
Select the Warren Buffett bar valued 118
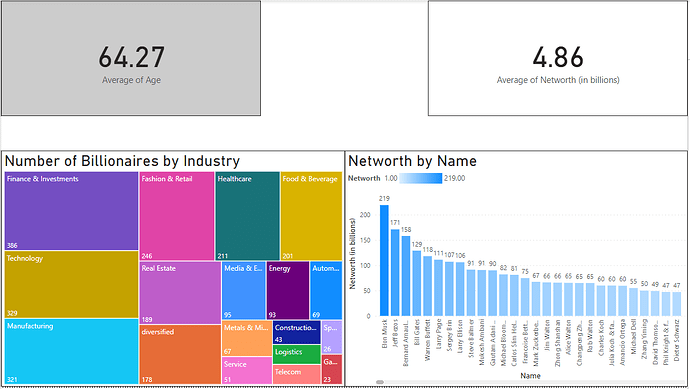click(427, 286)
